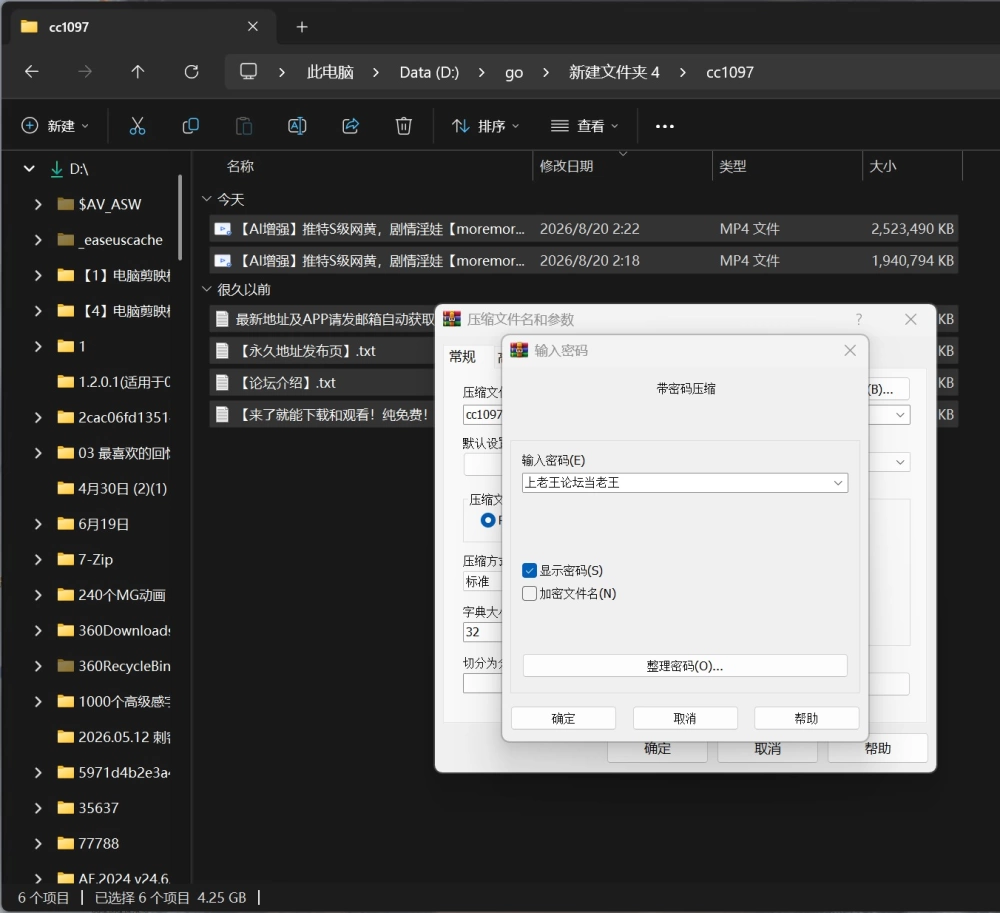Click the 【永久地址发布页】.txt file icon
The width and height of the screenshot is (1000, 913).
pos(222,351)
